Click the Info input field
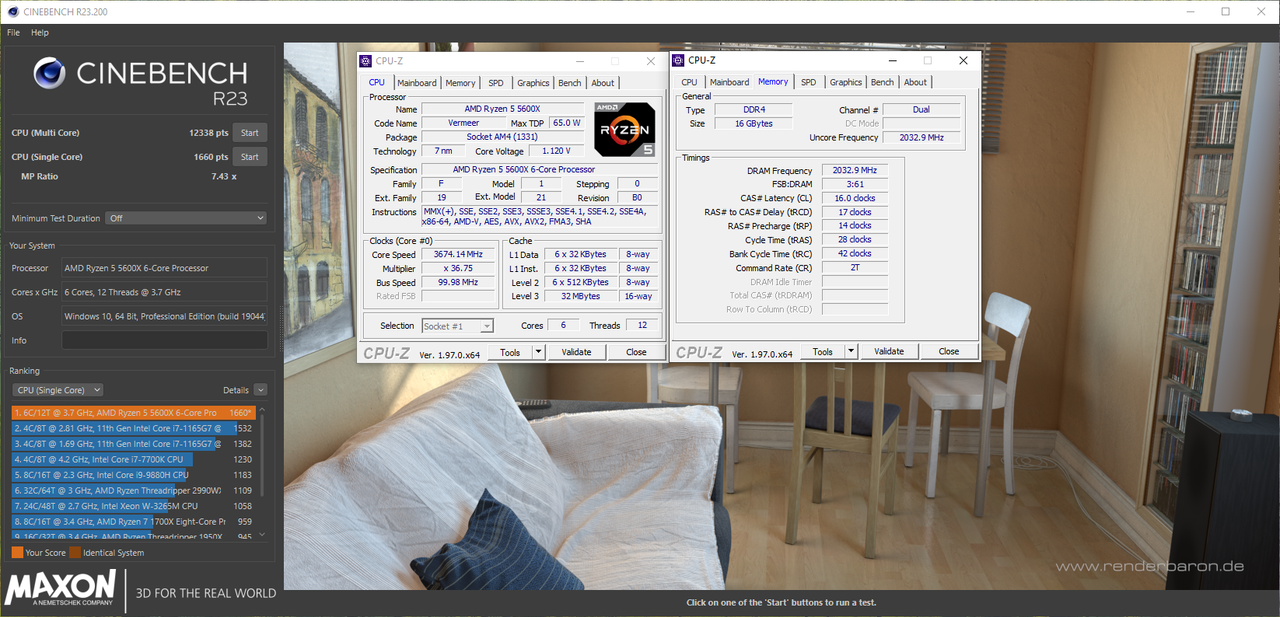The height and width of the screenshot is (617, 1280). coord(164,341)
